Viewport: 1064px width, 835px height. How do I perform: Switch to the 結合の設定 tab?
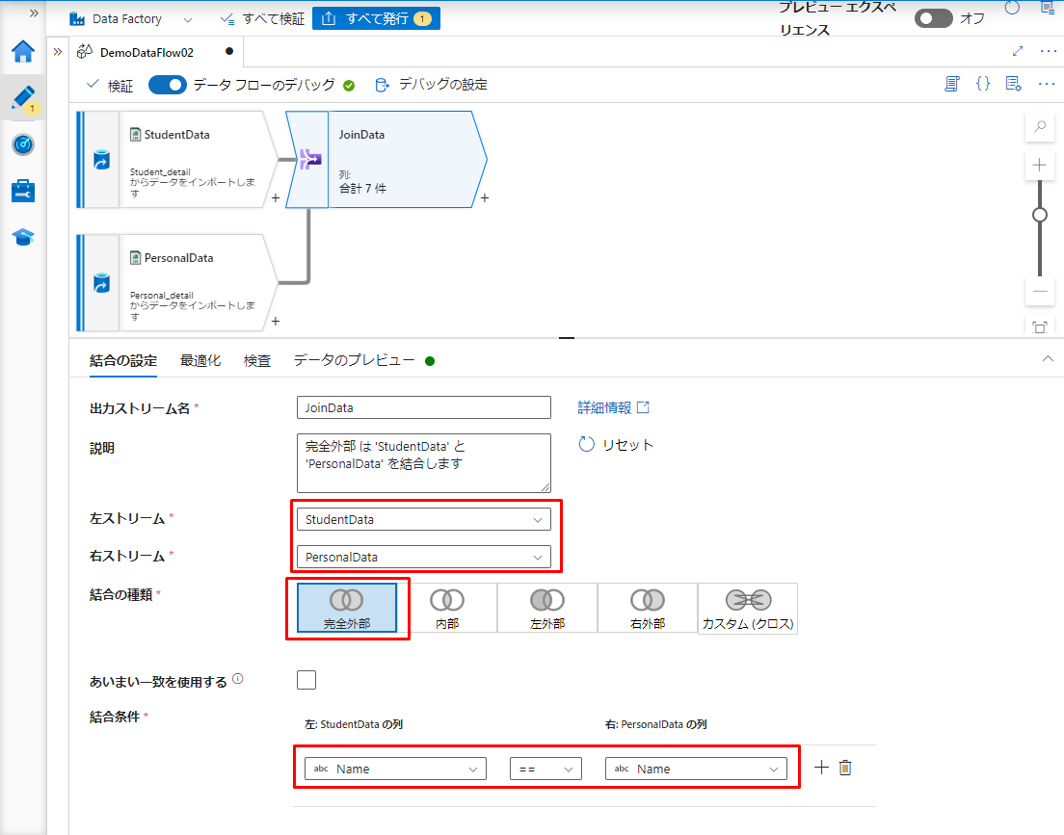coord(123,361)
